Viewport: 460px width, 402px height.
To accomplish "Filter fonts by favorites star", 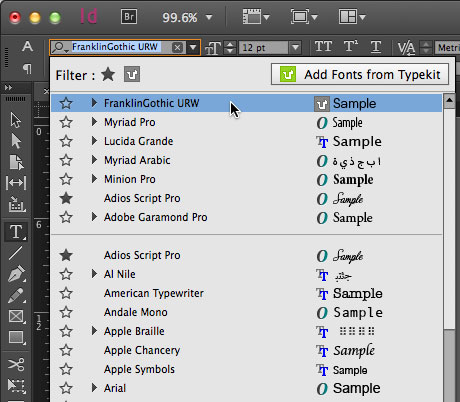I will (x=108, y=74).
